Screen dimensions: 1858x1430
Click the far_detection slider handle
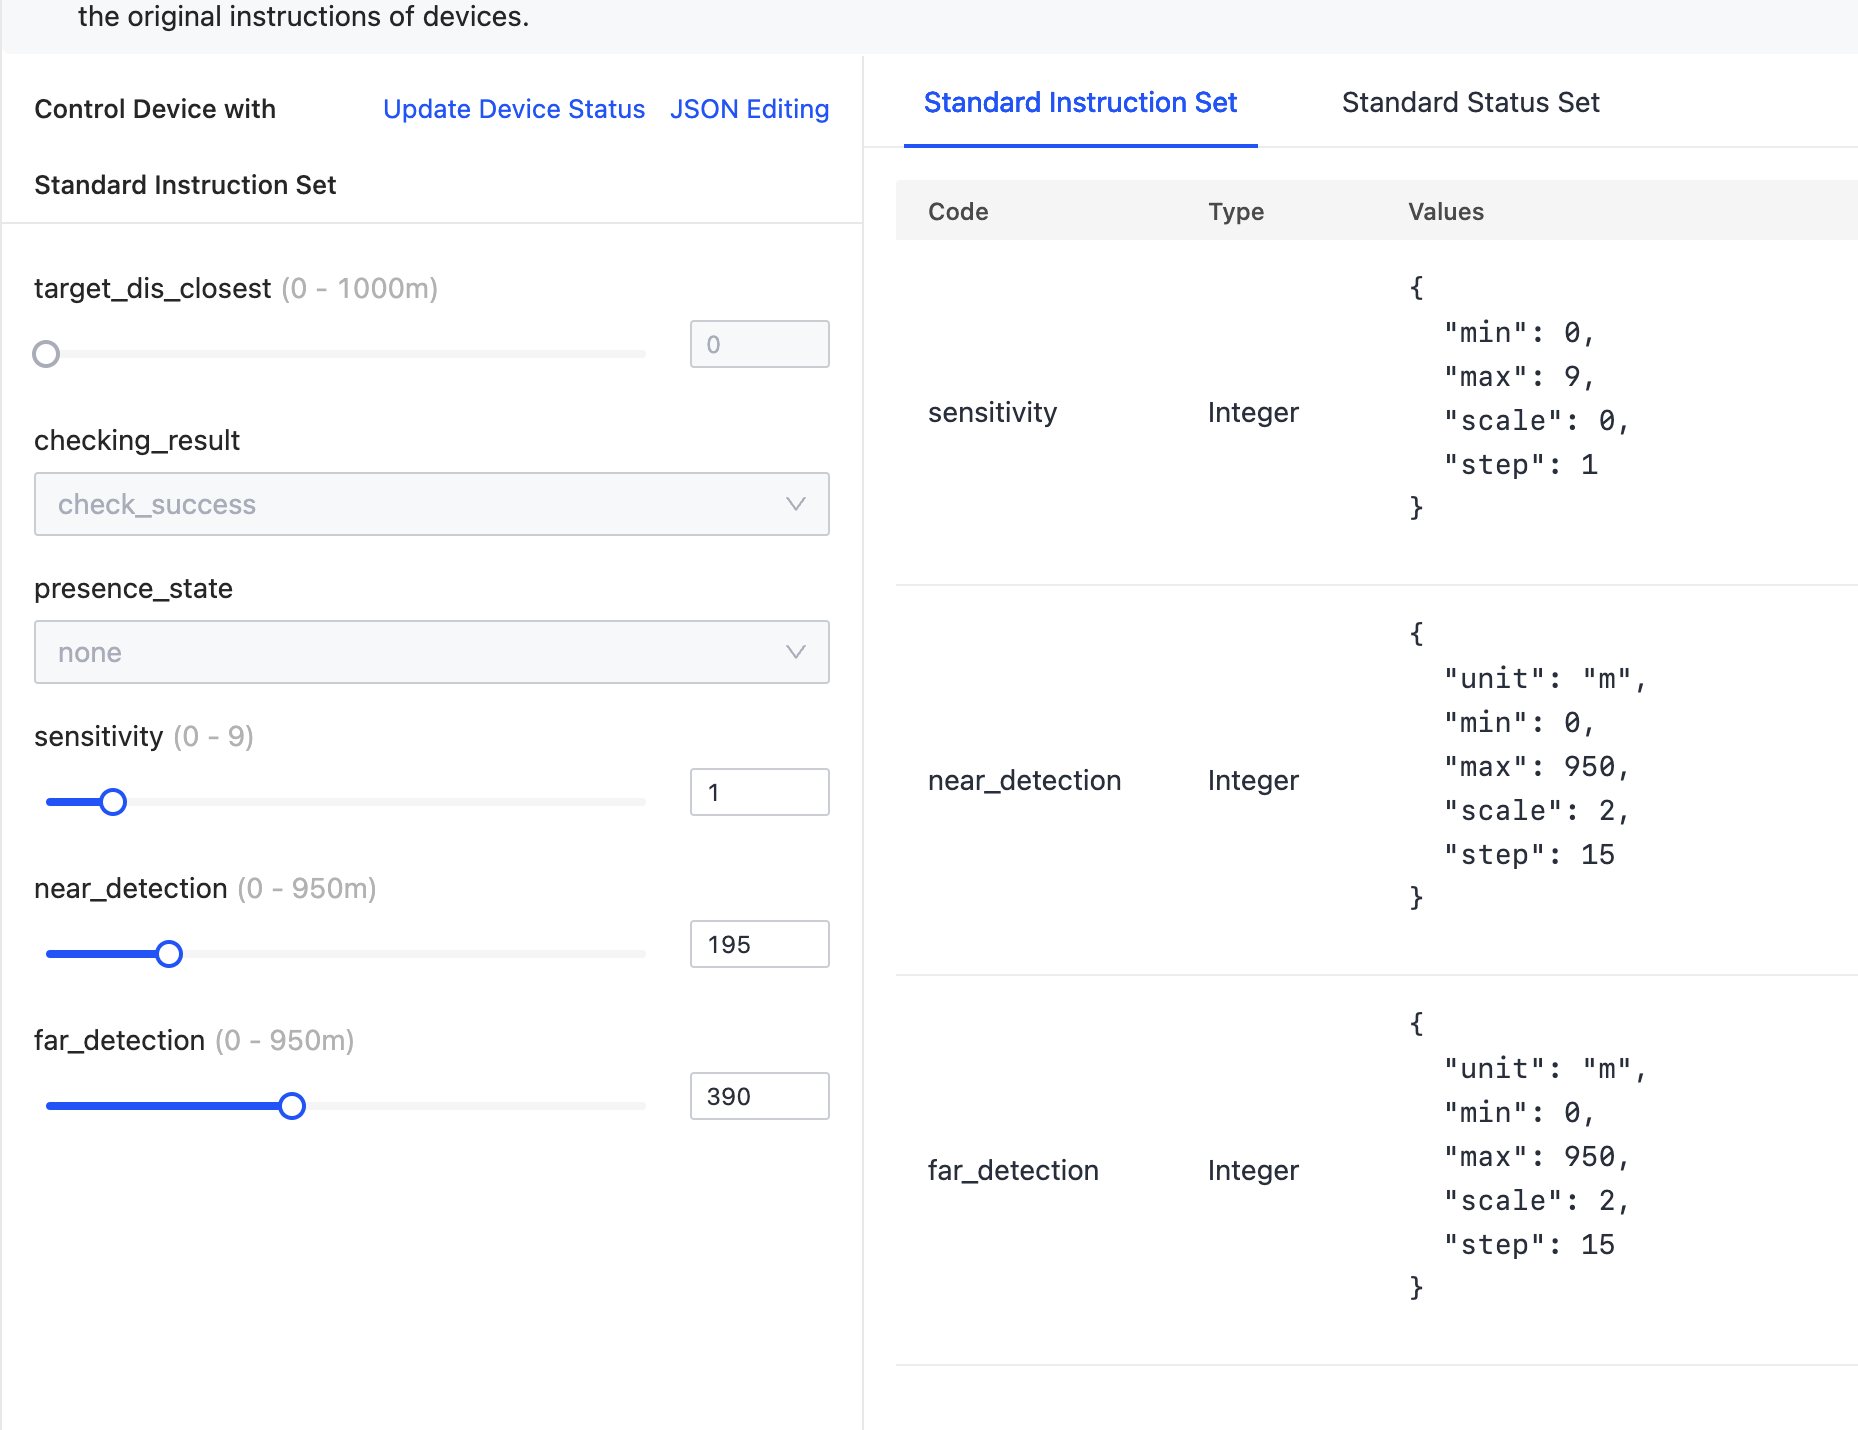coord(292,1106)
